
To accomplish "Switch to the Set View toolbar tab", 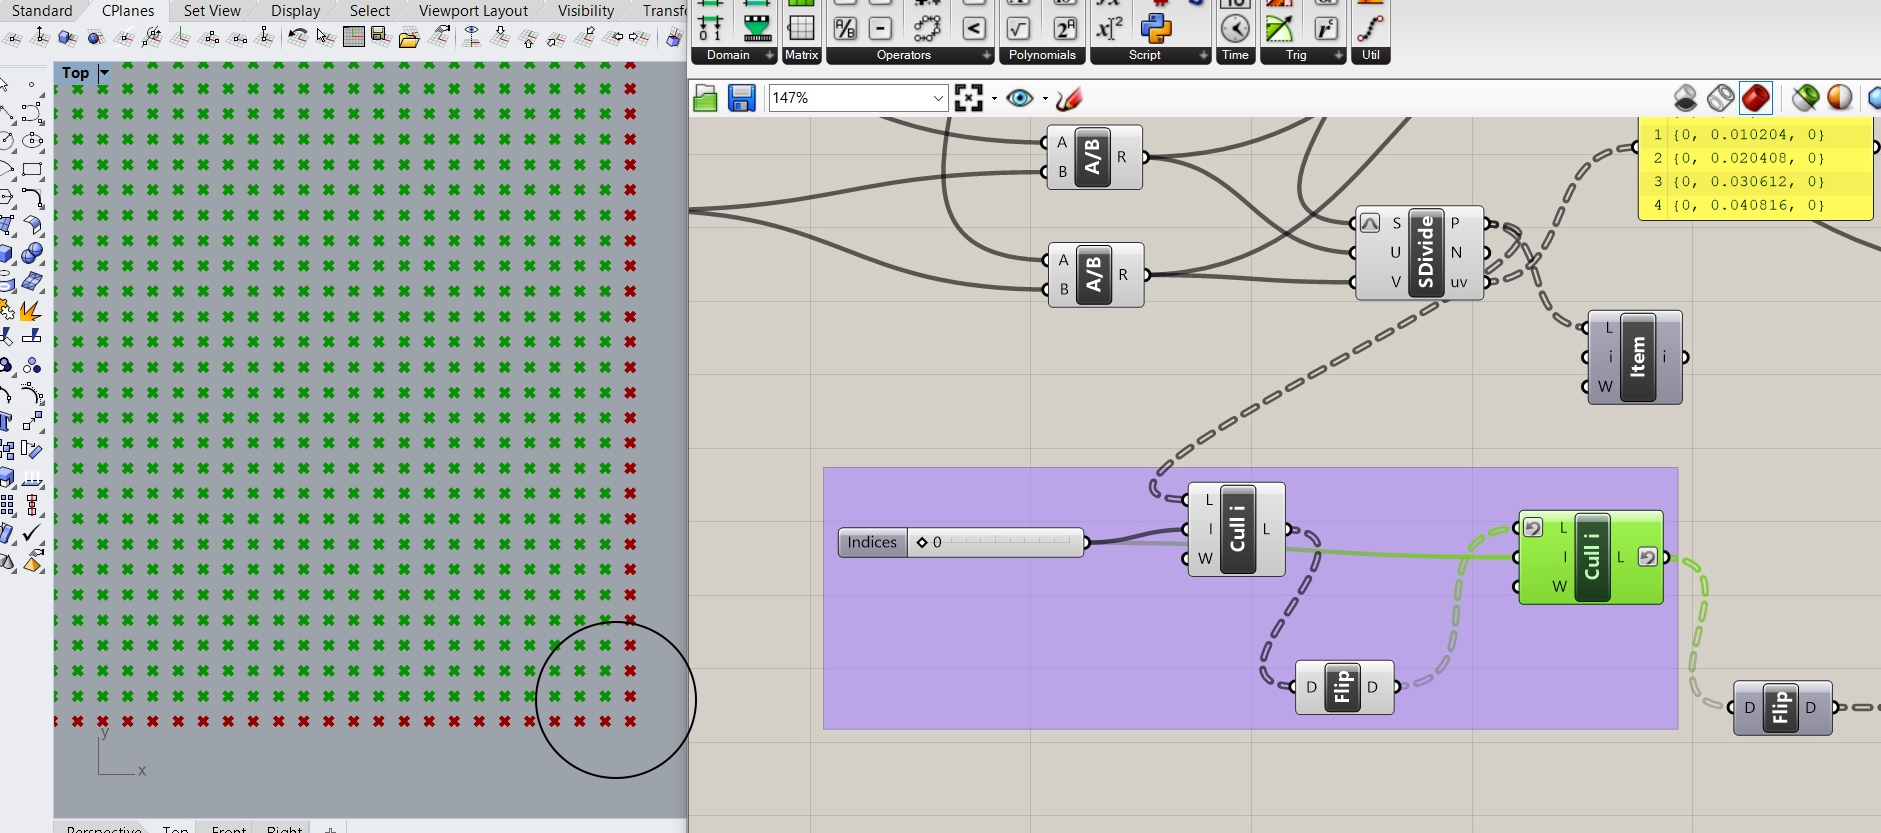I will tap(212, 10).
